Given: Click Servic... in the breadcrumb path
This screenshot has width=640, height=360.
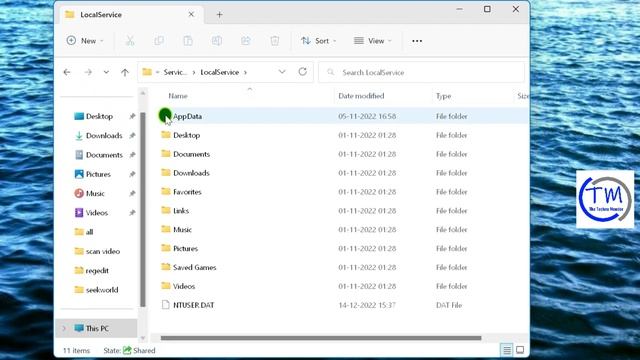Looking at the screenshot, I should [176, 72].
